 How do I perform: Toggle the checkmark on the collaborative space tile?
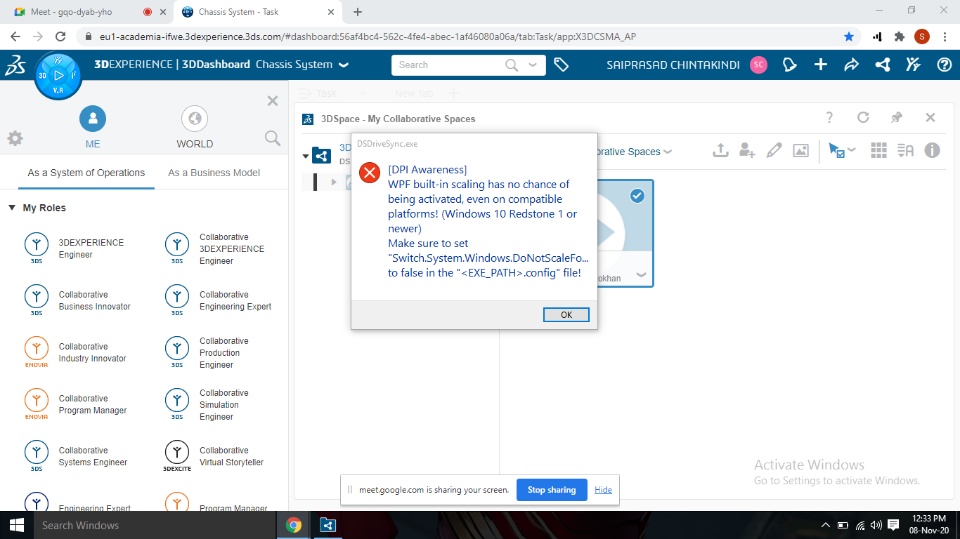tap(637, 196)
